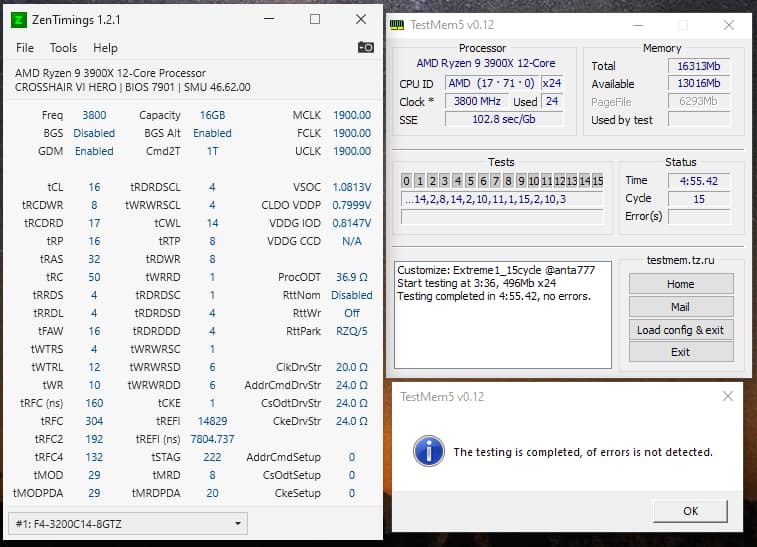Click AMD Ryzen 9 3900X 12-Core link text

pos(486,63)
